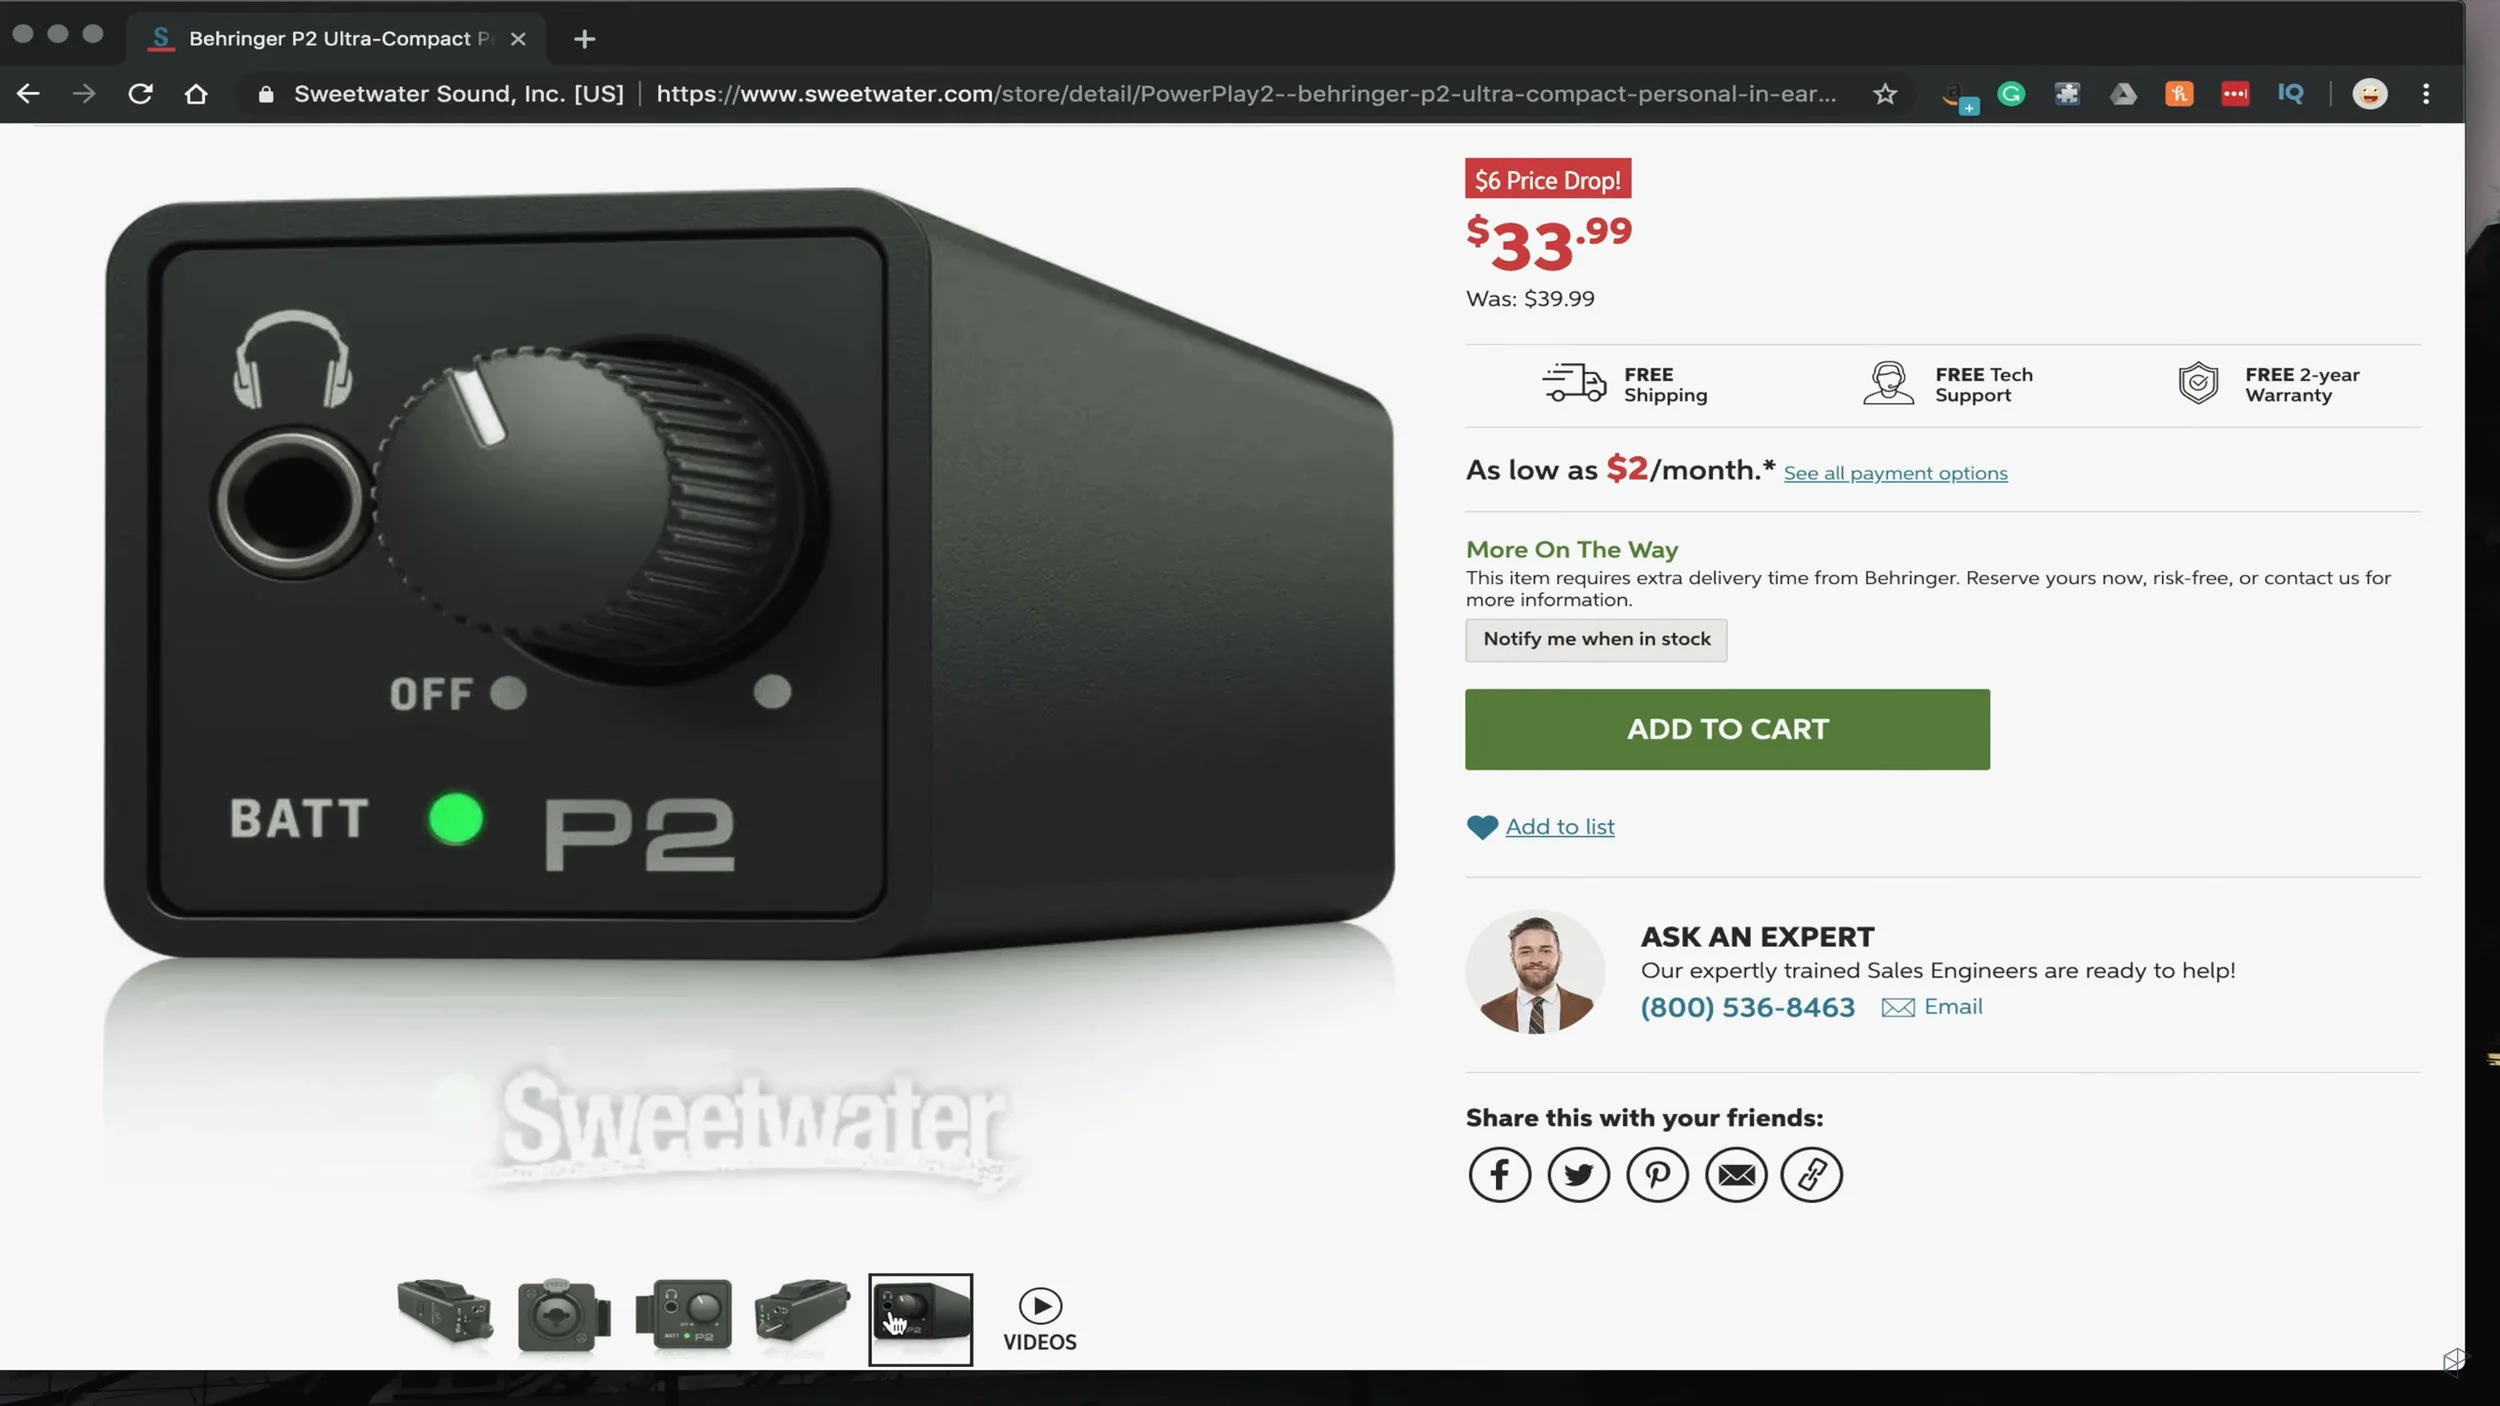
Task: Select the XLR connector end thumbnail
Action: pyautogui.click(x=563, y=1316)
